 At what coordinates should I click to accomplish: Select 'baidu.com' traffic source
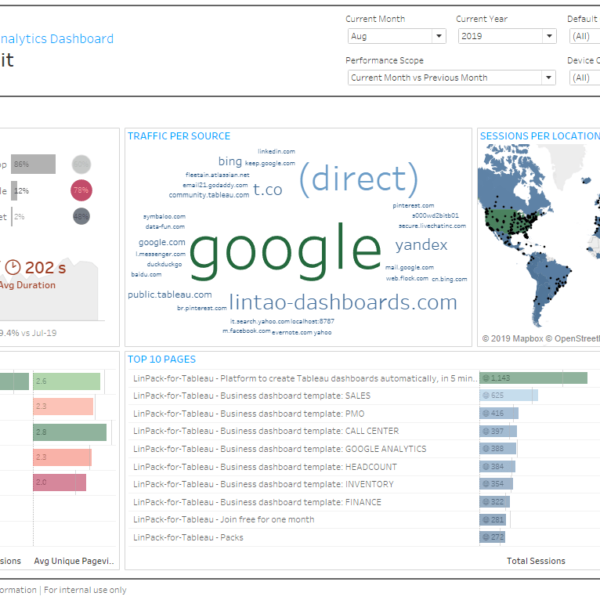point(146,274)
